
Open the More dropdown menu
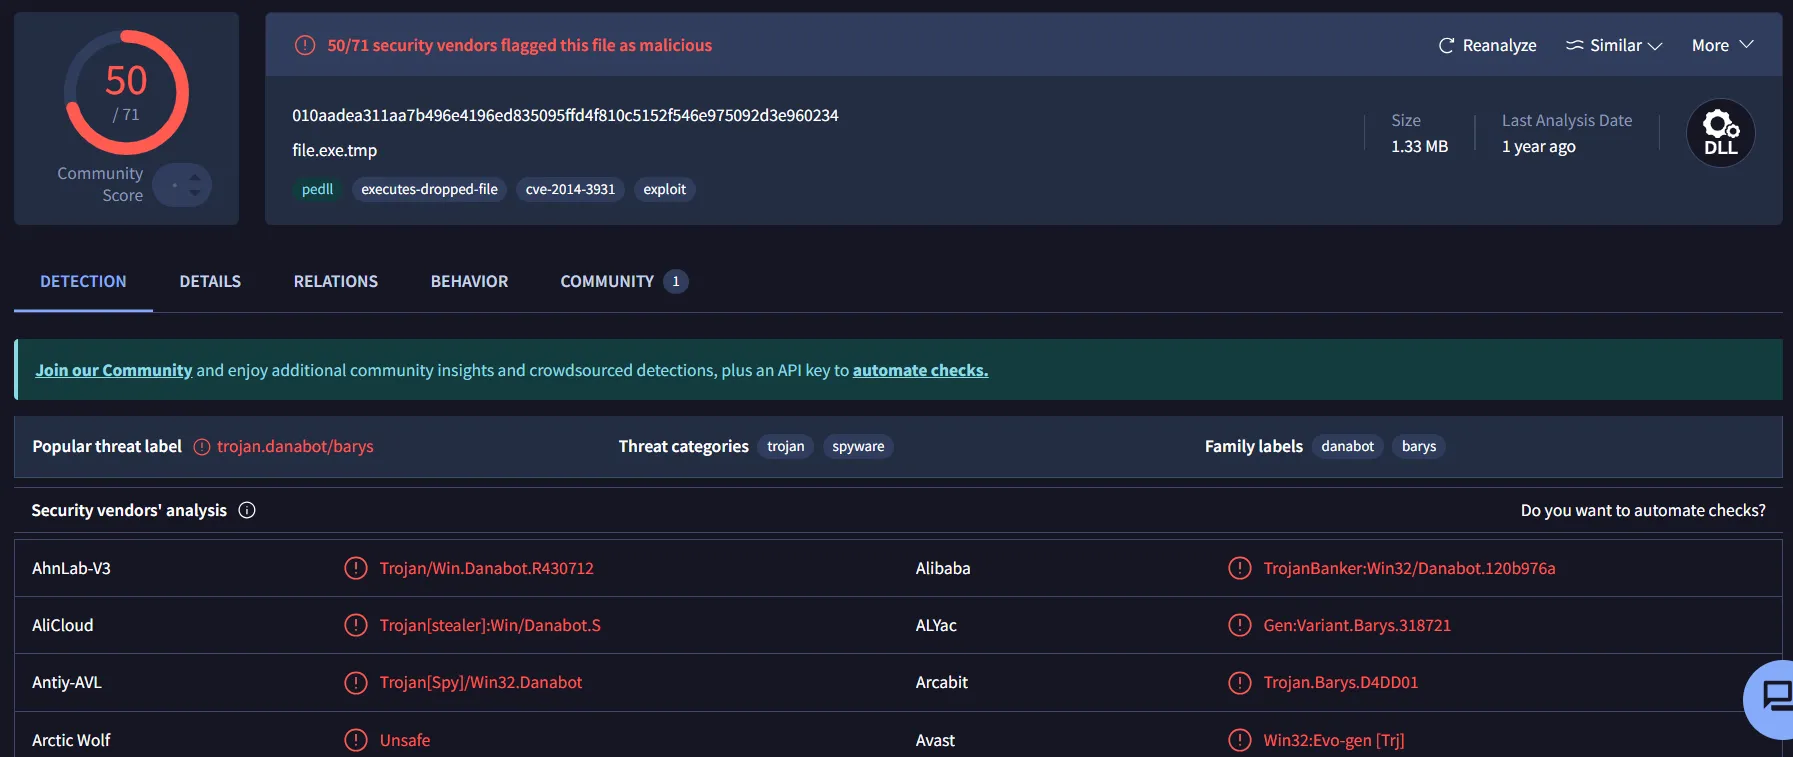[x=1722, y=45]
